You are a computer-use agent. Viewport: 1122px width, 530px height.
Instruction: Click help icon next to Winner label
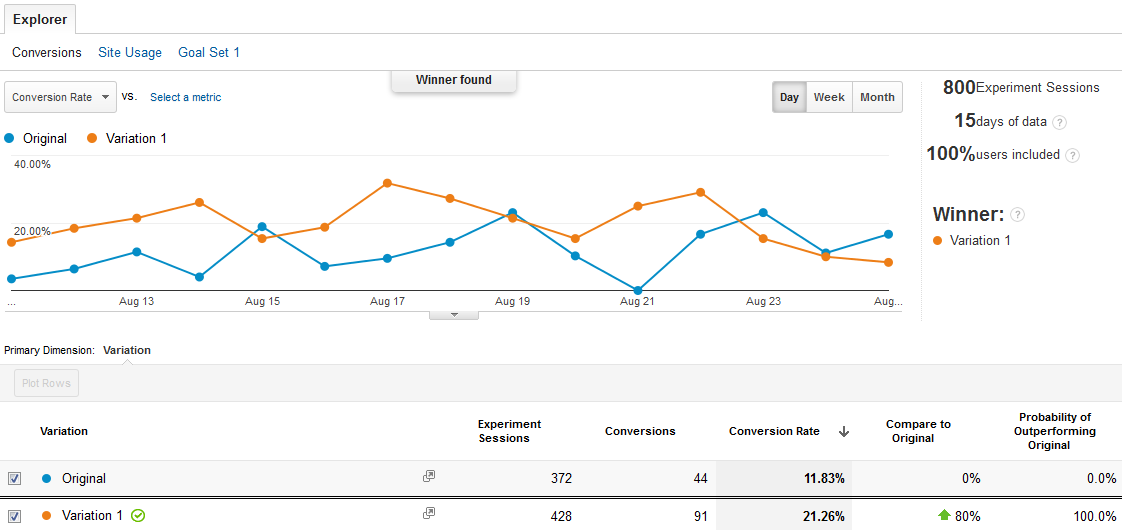click(1017, 214)
